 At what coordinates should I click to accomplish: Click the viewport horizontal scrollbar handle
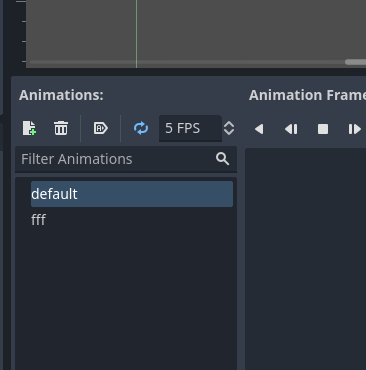355,62
